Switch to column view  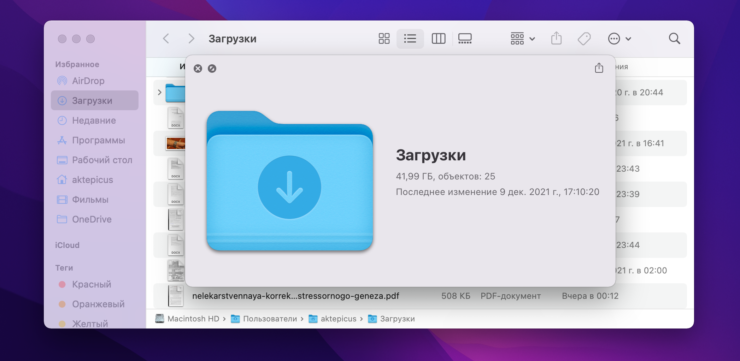(x=438, y=39)
